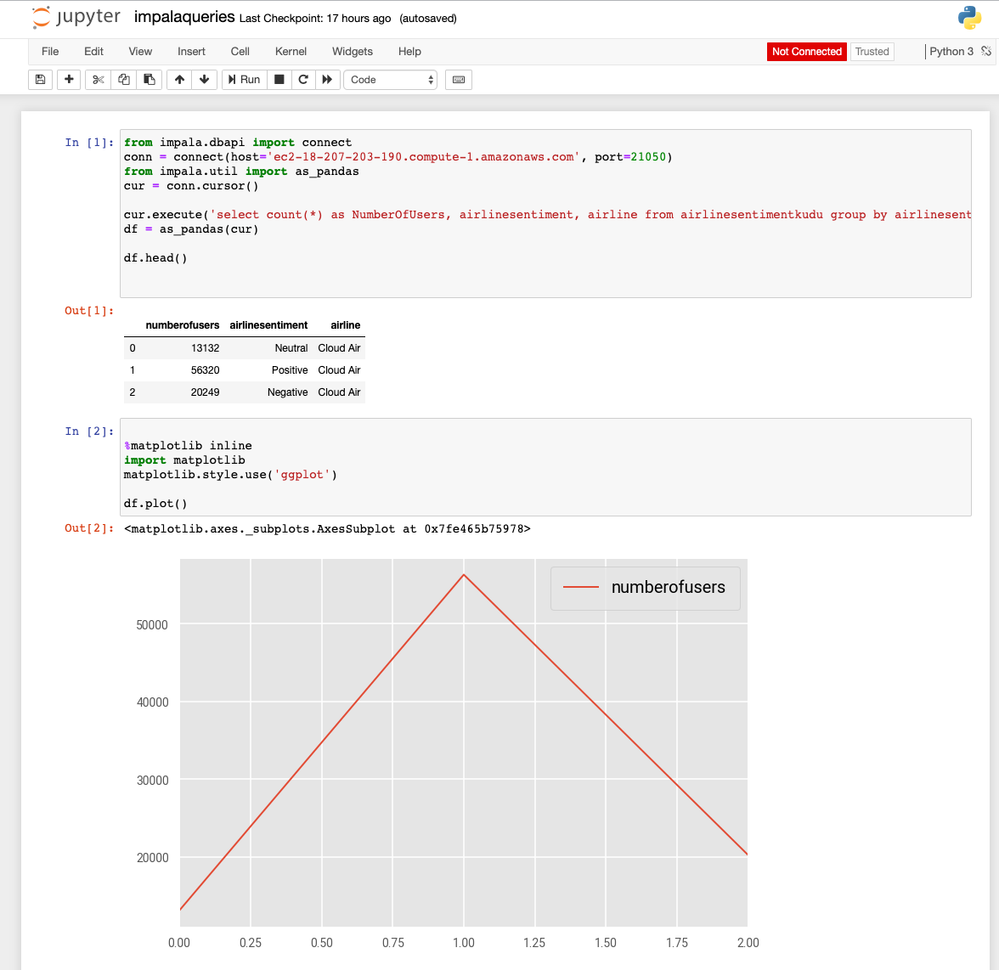Restart kernel and rerun notebook icon
Image resolution: width=999 pixels, height=970 pixels.
[327, 80]
